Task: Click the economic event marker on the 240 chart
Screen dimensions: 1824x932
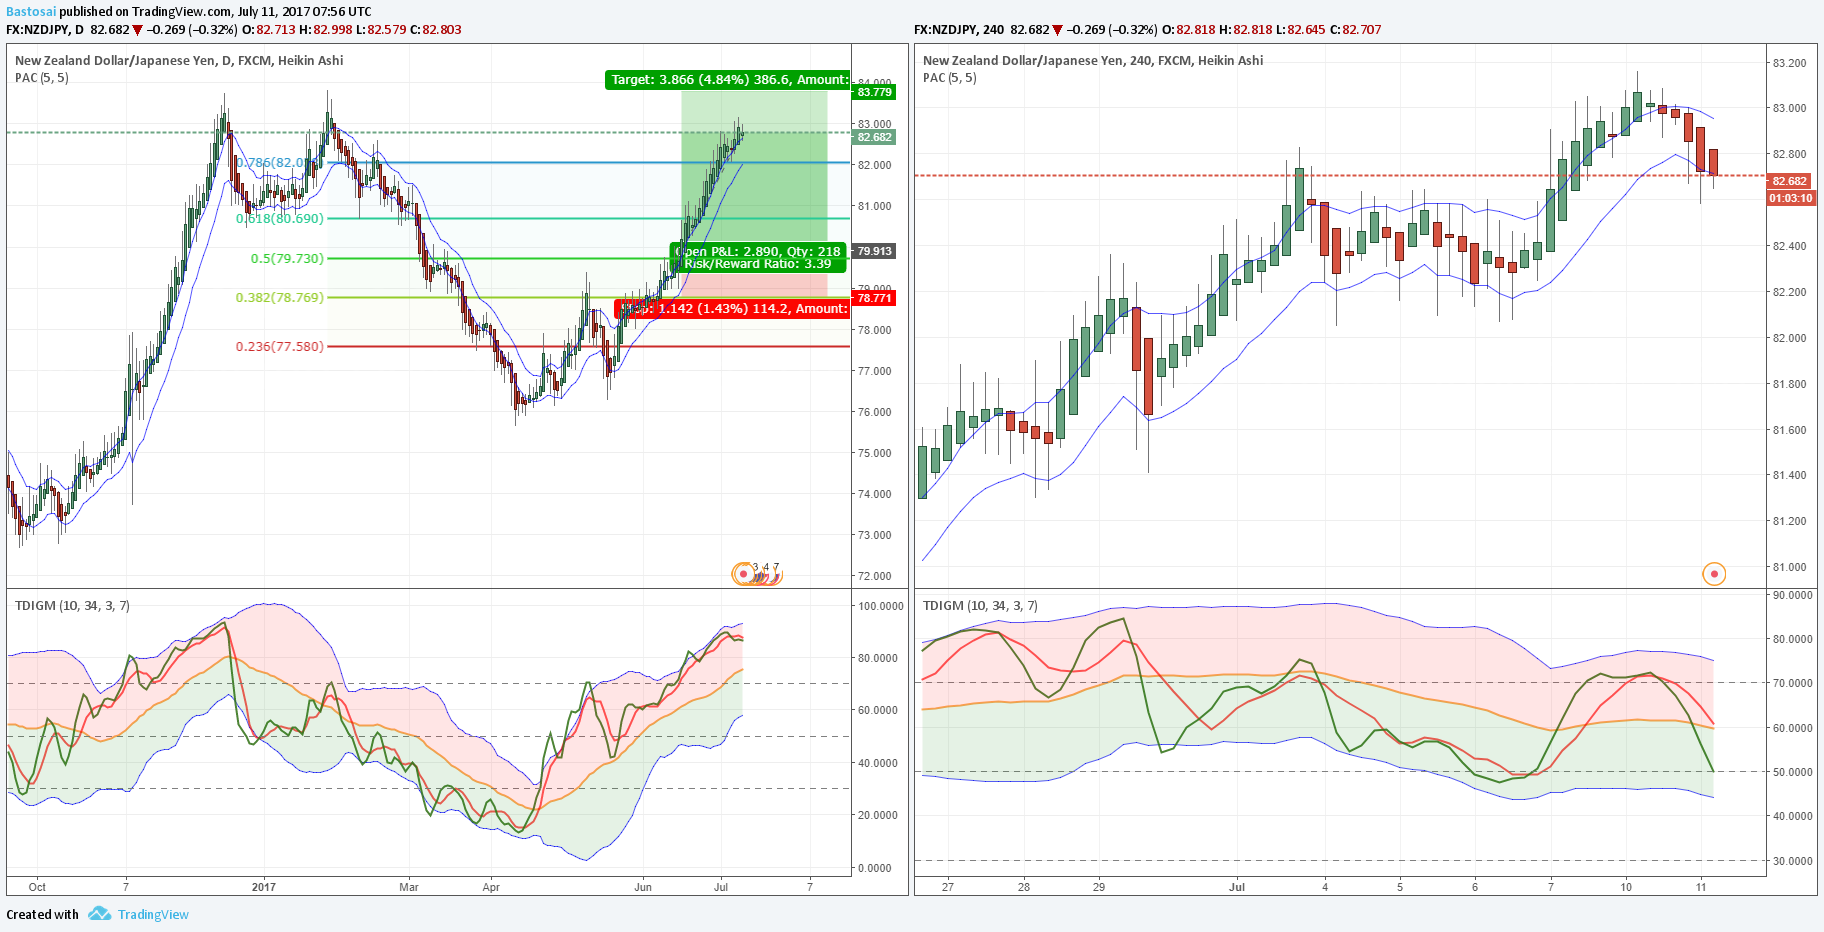Action: 1714,574
